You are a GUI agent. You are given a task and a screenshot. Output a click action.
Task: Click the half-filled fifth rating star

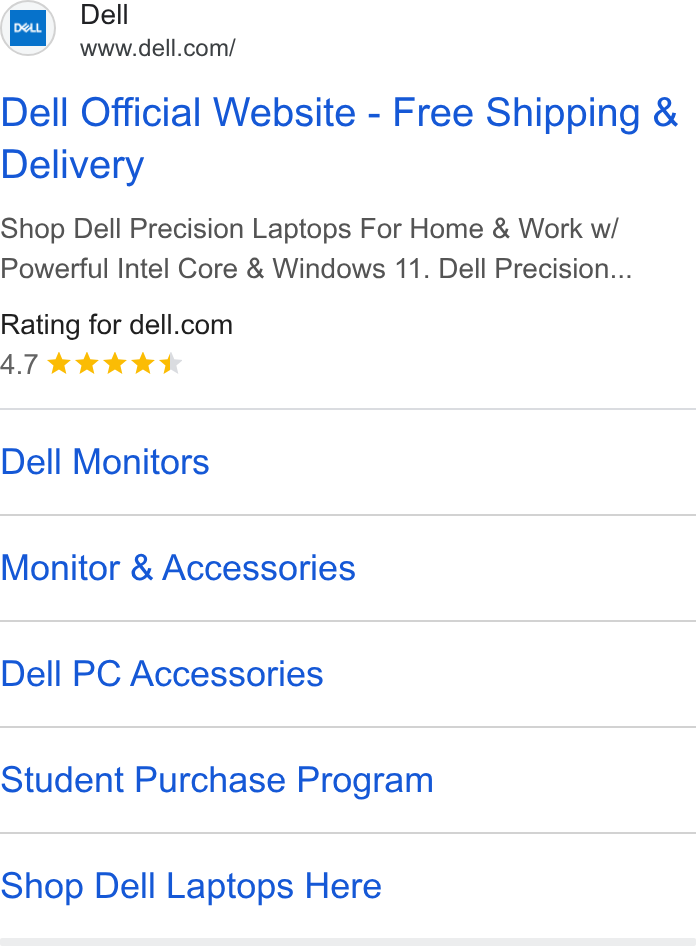pos(171,364)
